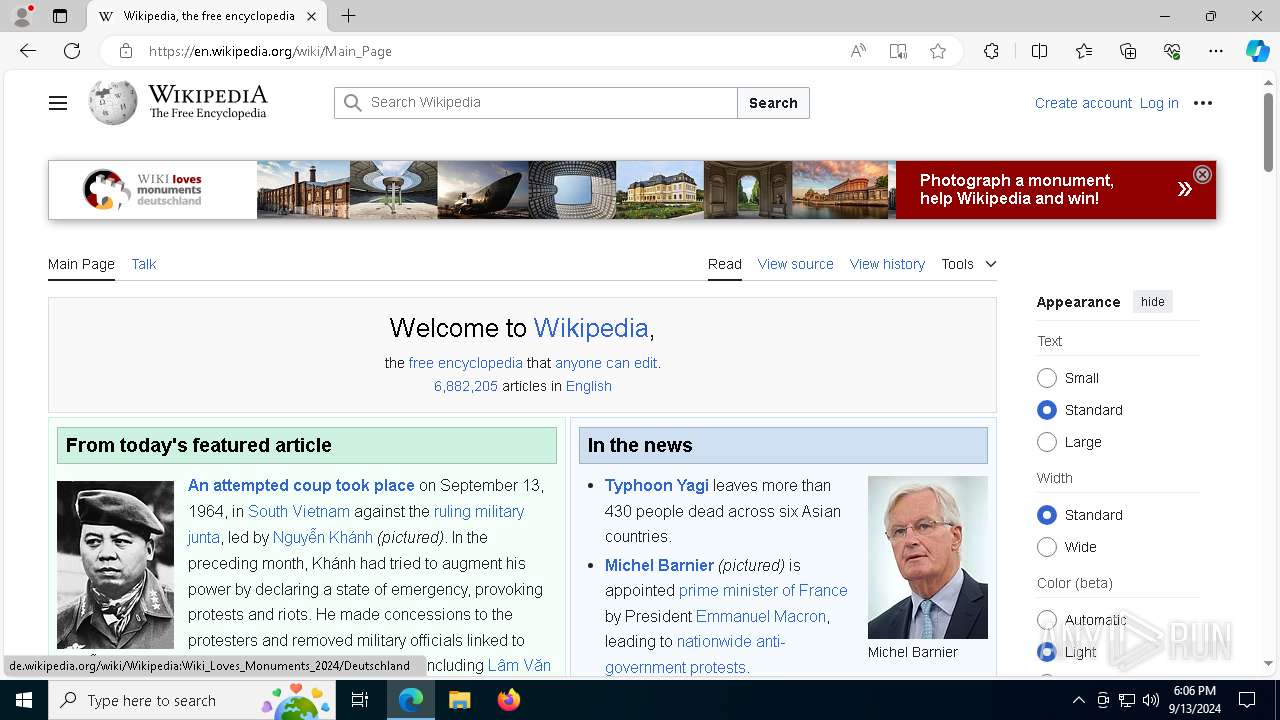Select Light color mode
The image size is (1280, 720).
1047,652
